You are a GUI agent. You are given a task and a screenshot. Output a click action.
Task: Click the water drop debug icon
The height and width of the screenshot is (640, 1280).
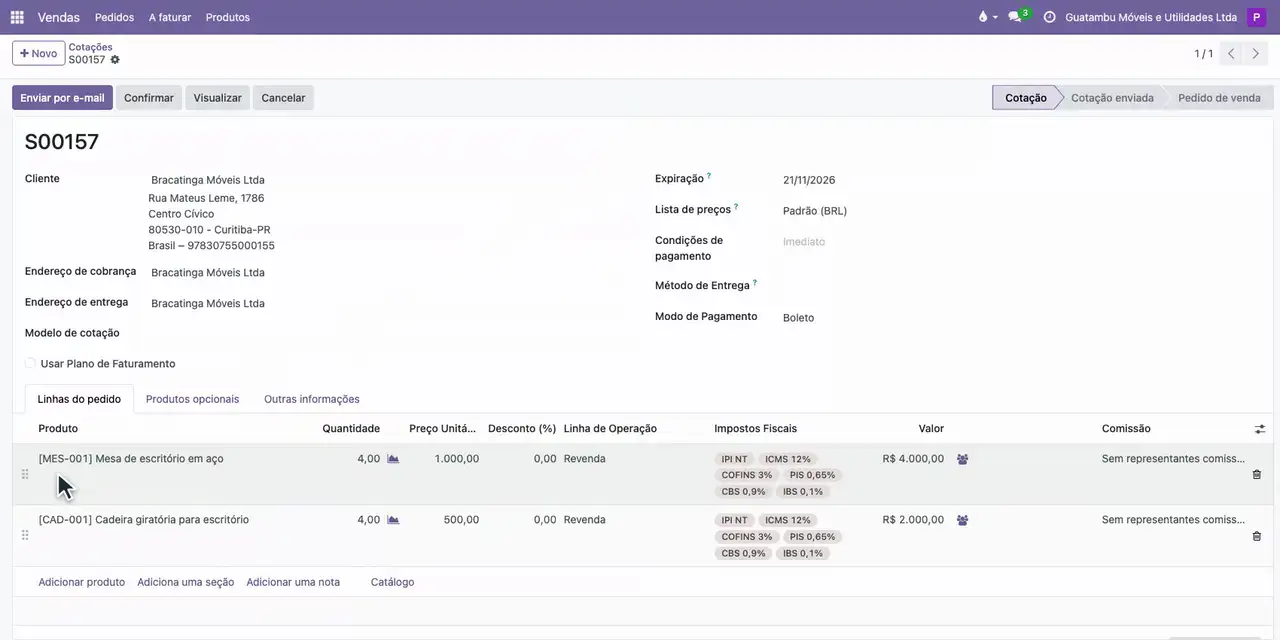(983, 17)
